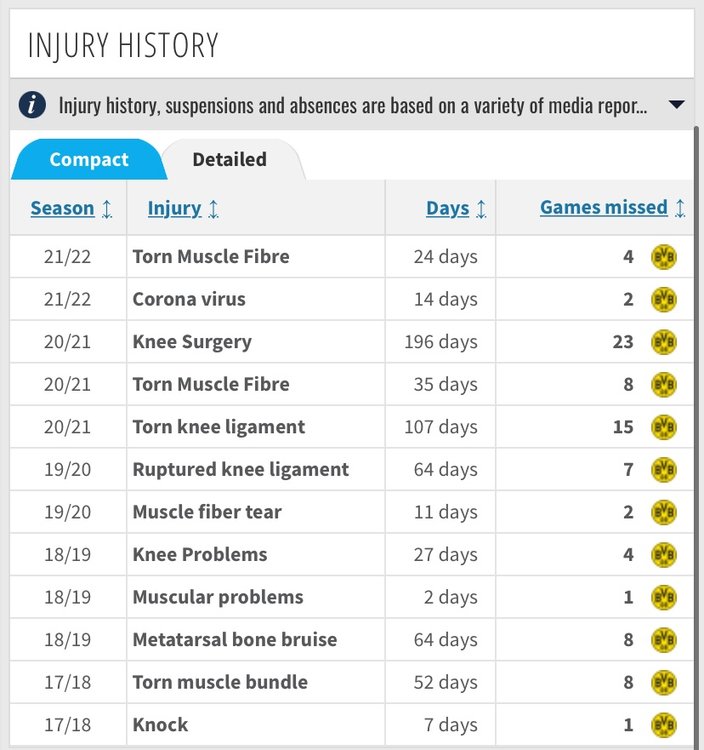The height and width of the screenshot is (750, 704).
Task: Switch to the Detailed tab
Action: (230, 160)
